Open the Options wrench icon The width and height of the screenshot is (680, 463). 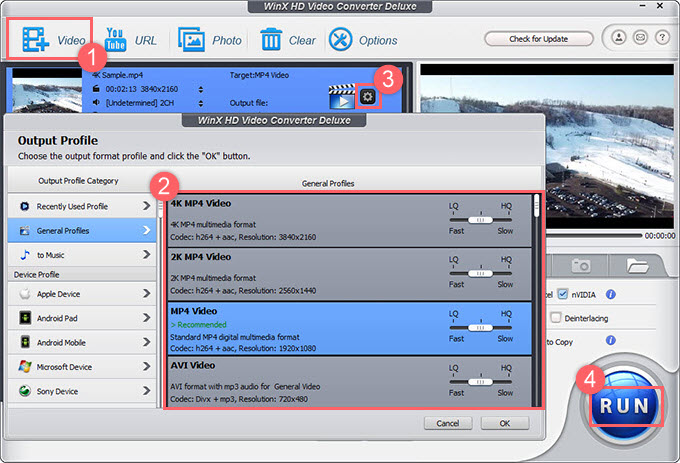coord(340,39)
